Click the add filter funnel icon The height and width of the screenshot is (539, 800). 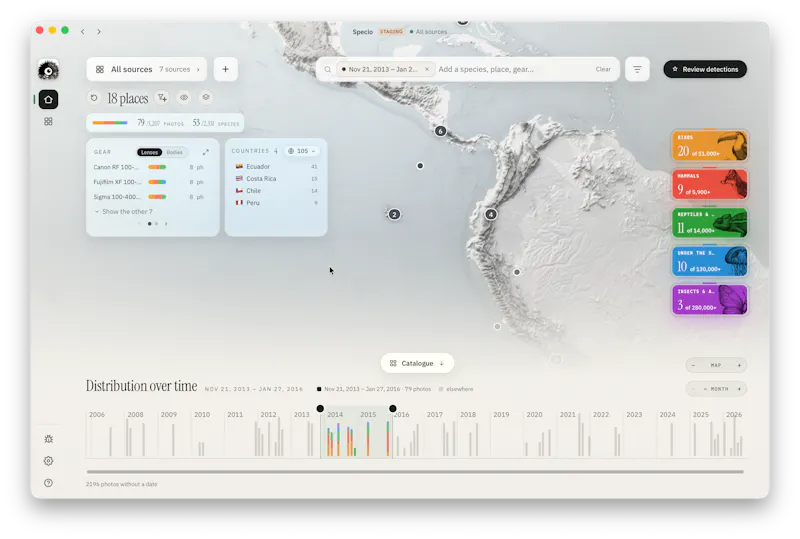coord(162,97)
